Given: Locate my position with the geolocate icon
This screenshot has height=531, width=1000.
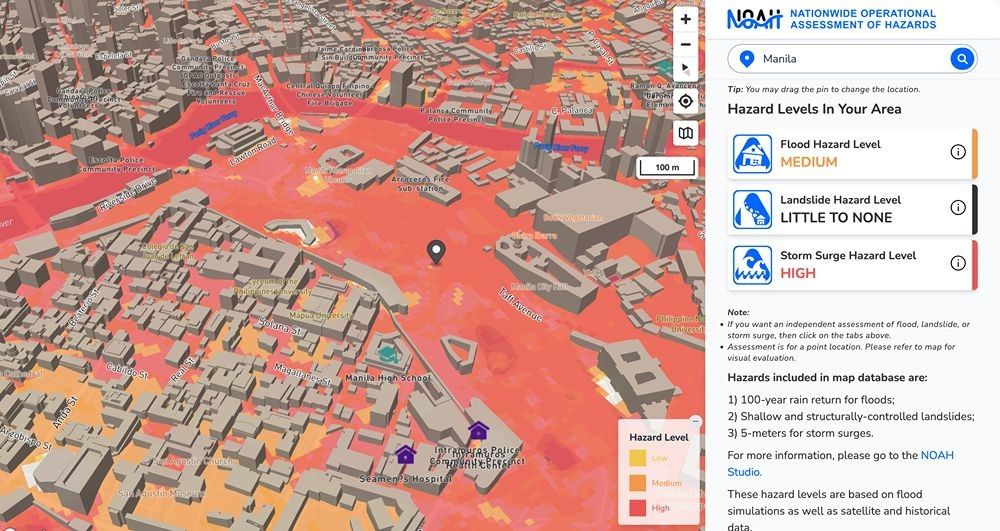Looking at the screenshot, I should pos(686,101).
